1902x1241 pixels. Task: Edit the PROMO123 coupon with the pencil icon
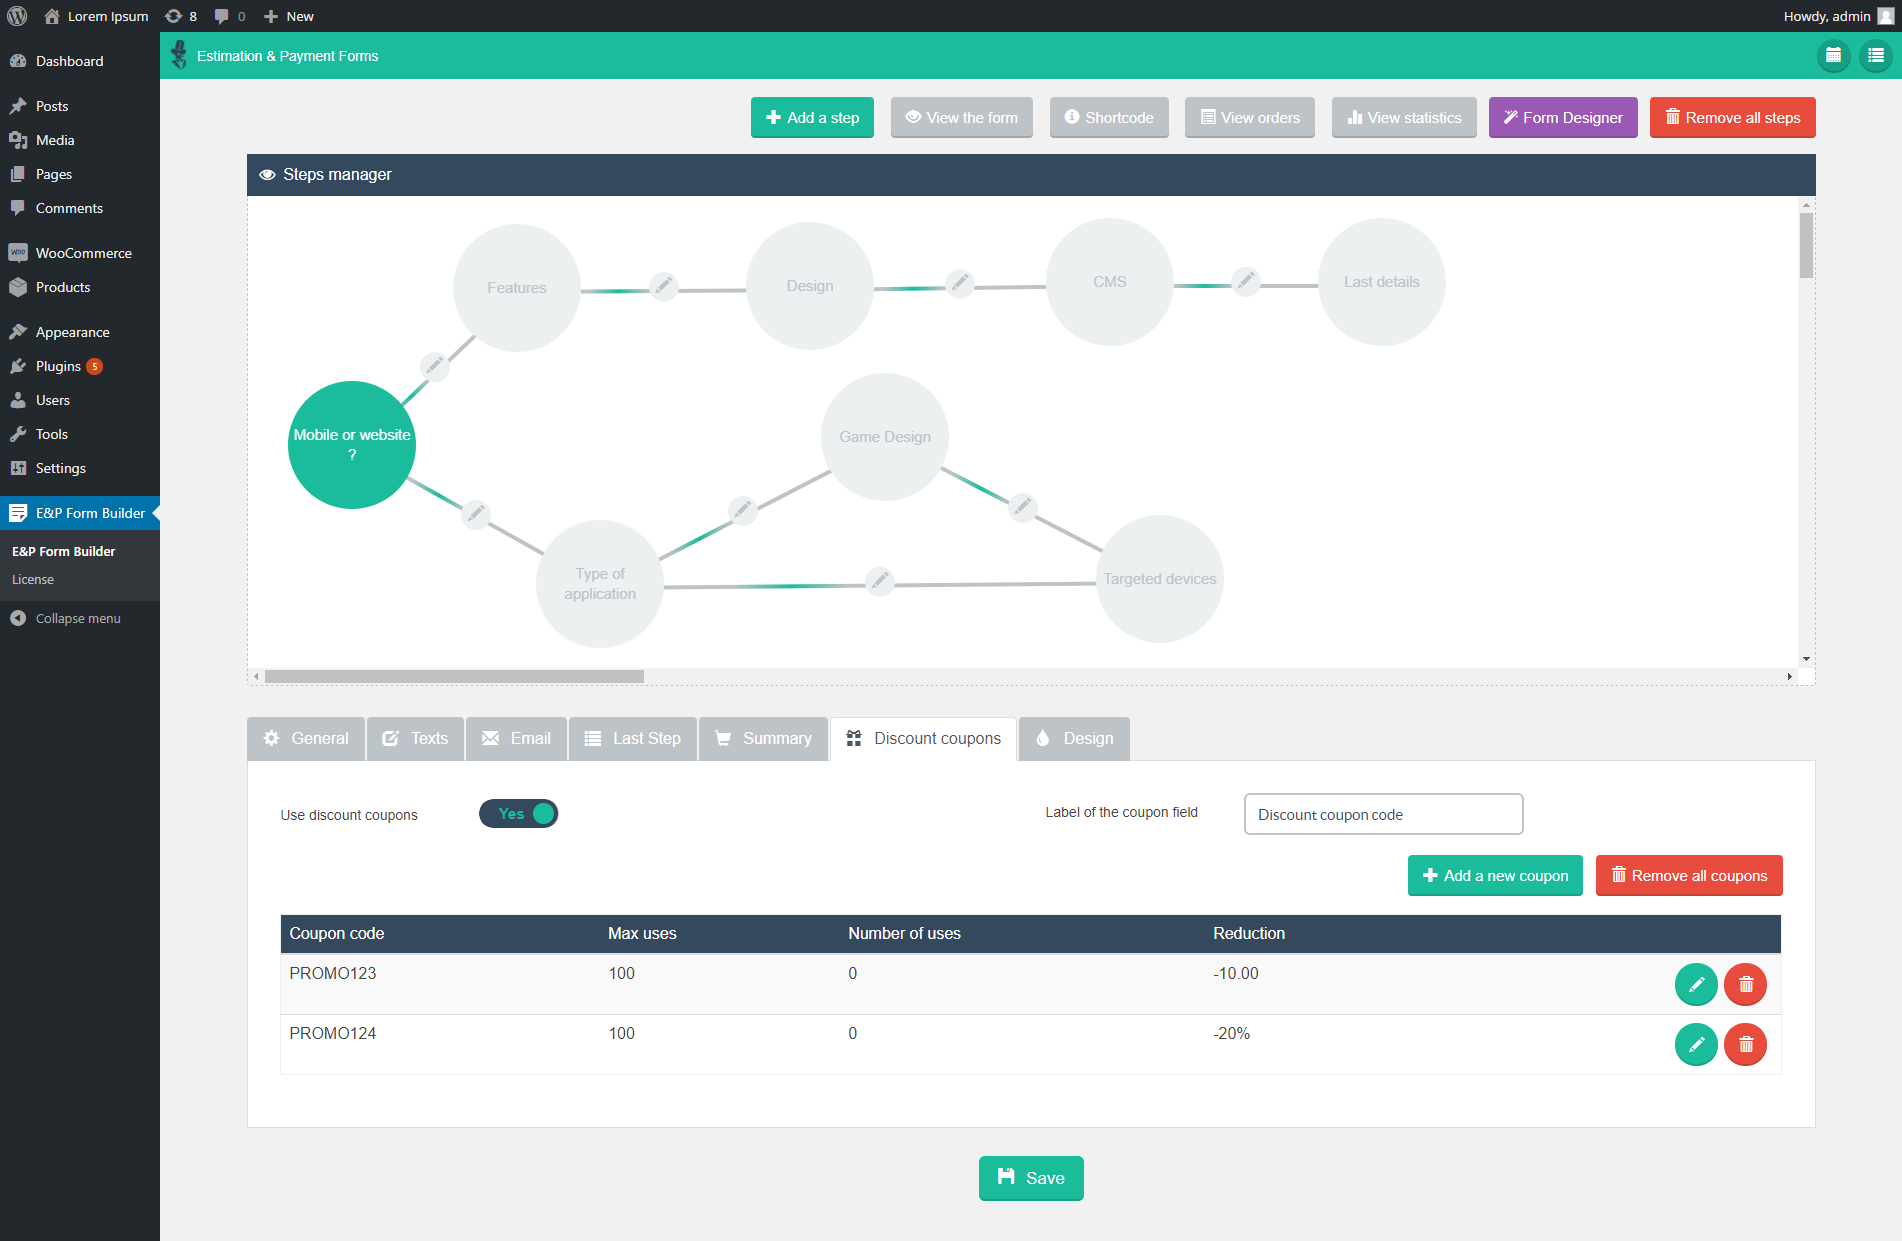pos(1695,984)
